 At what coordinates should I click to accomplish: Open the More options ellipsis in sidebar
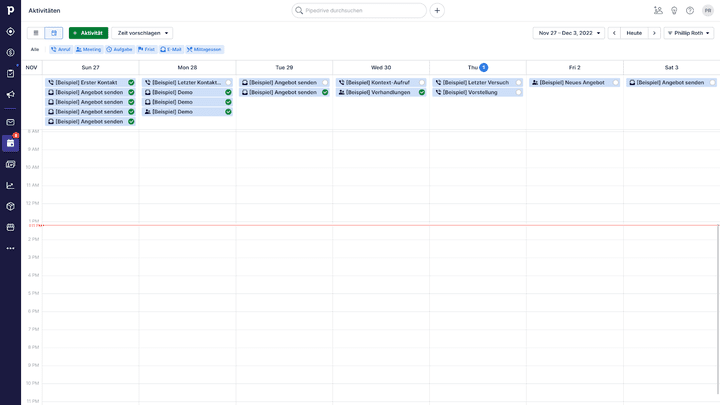pyautogui.click(x=10, y=248)
